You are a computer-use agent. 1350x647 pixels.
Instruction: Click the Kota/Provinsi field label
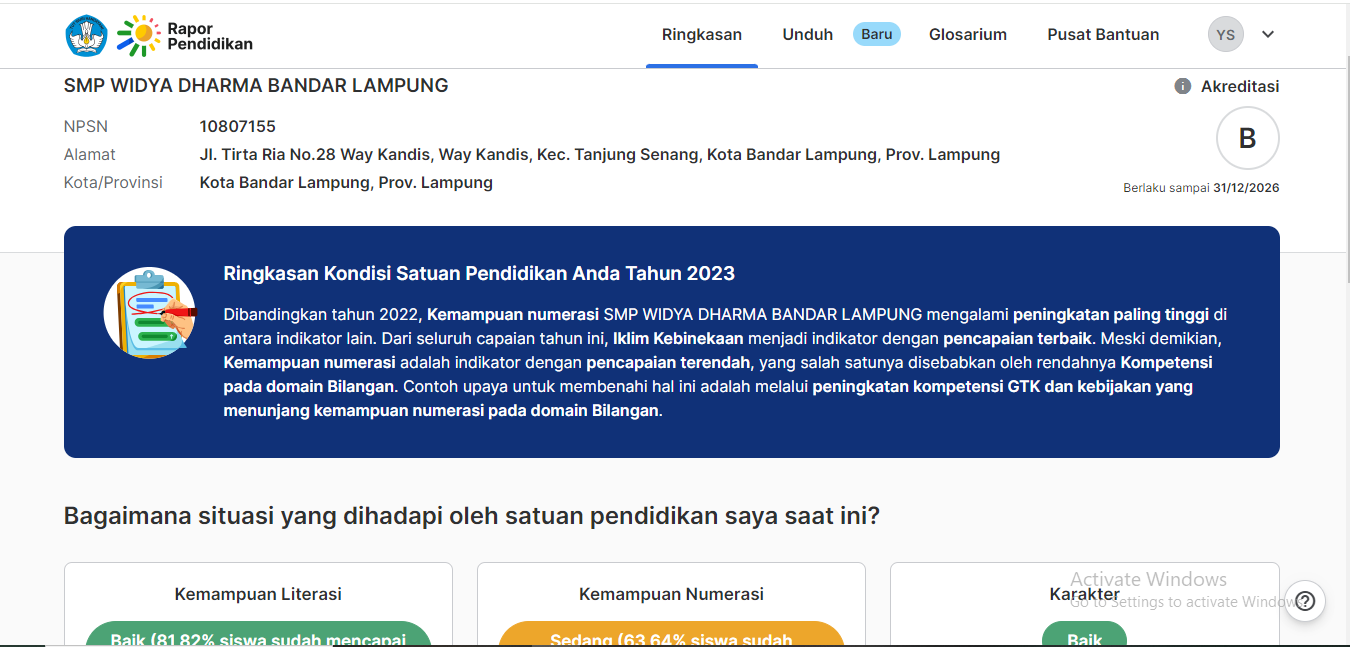[113, 183]
